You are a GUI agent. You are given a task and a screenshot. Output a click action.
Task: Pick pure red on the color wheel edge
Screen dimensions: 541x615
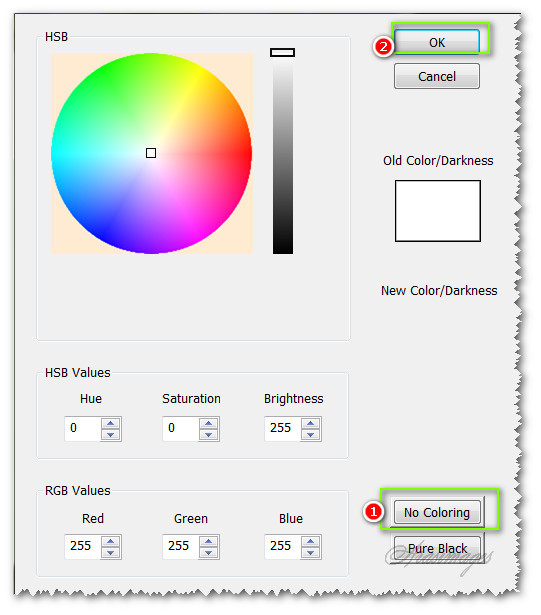pos(249,153)
